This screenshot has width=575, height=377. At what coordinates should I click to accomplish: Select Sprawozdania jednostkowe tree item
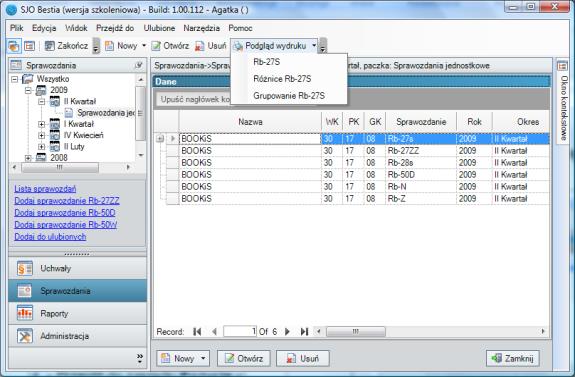(x=106, y=113)
